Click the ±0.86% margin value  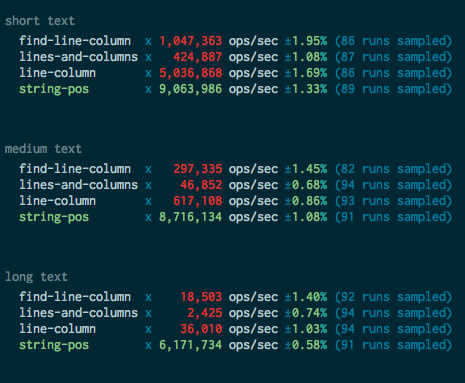[306, 201]
